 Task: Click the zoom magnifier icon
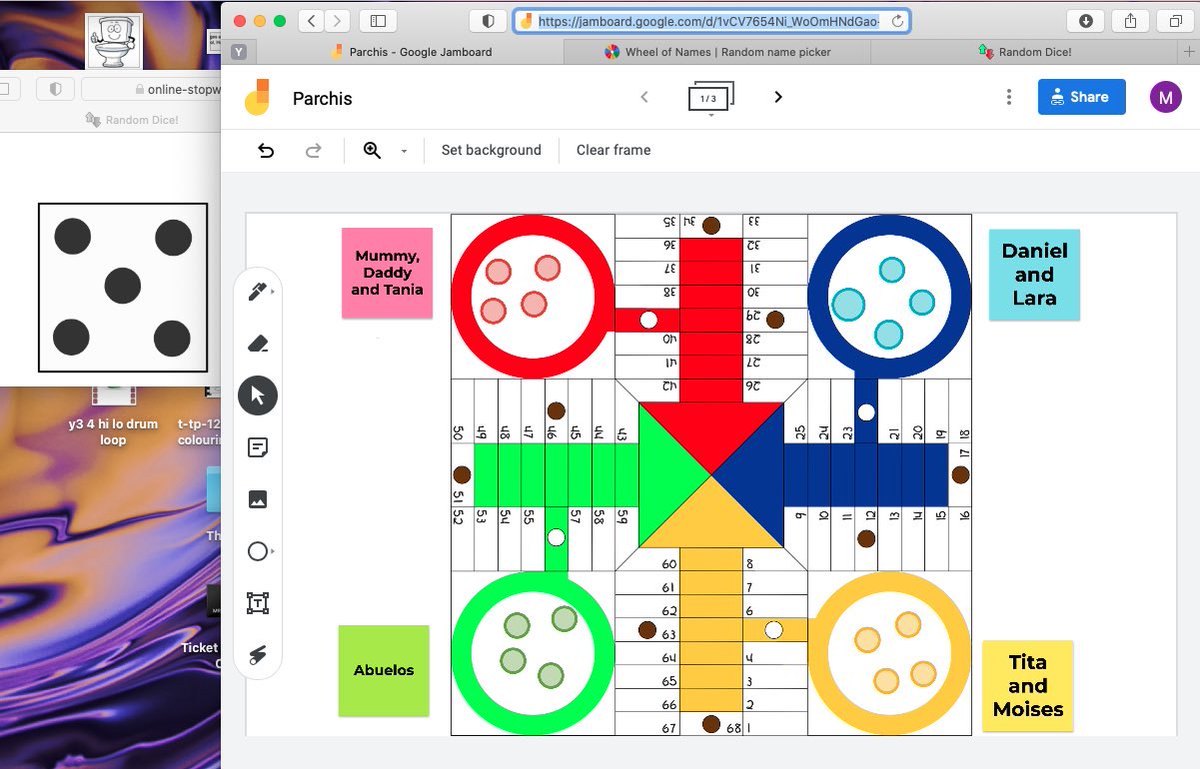(x=372, y=150)
